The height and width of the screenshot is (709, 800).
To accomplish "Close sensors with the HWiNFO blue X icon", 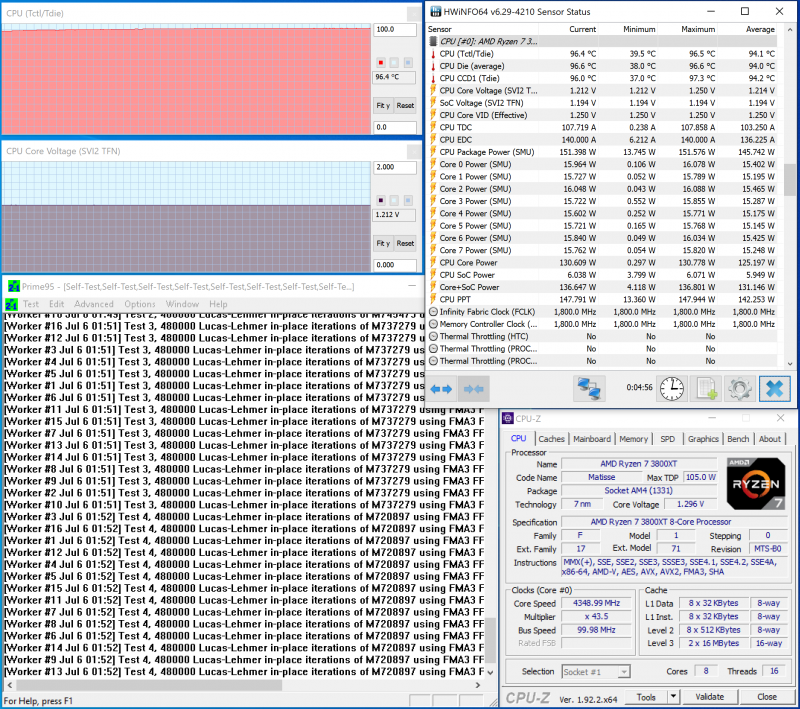I will (x=774, y=389).
